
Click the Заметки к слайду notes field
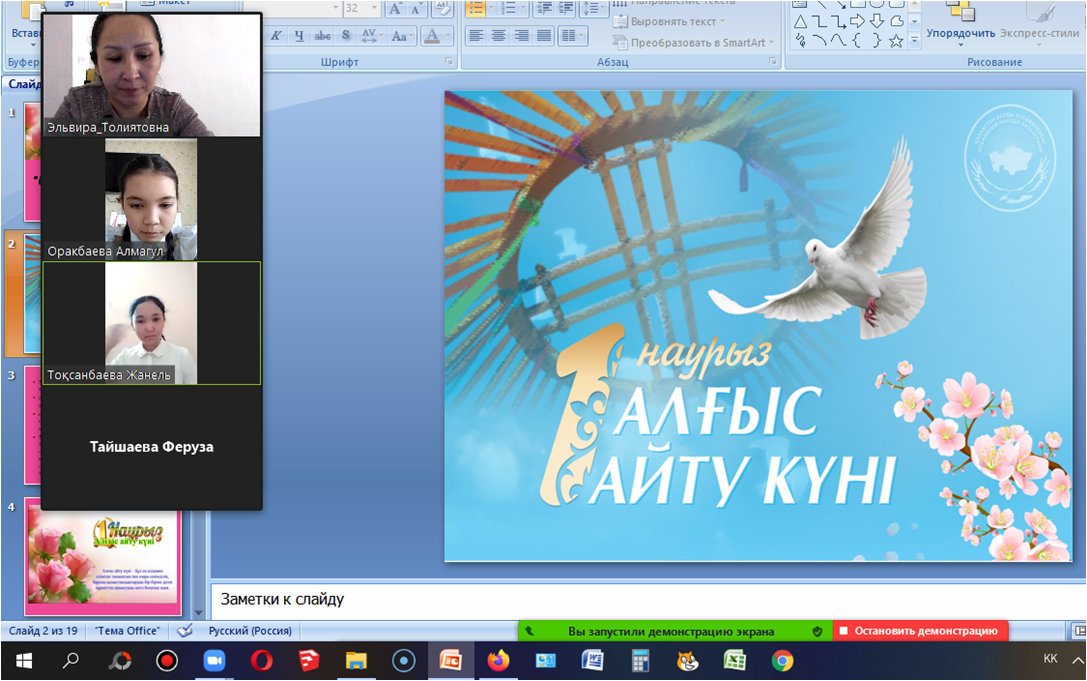640,599
